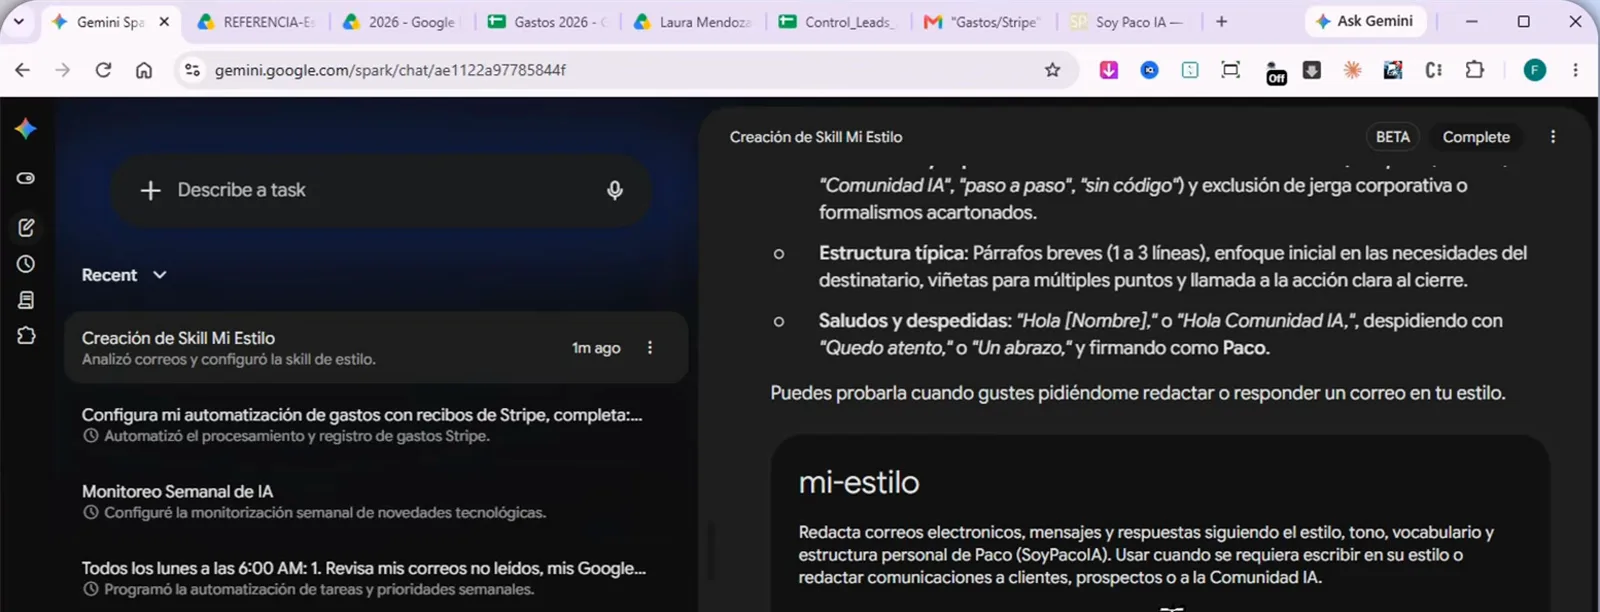The image size is (1600, 612).
Task: Click the extension icon marked Off
Action: click(1276, 72)
